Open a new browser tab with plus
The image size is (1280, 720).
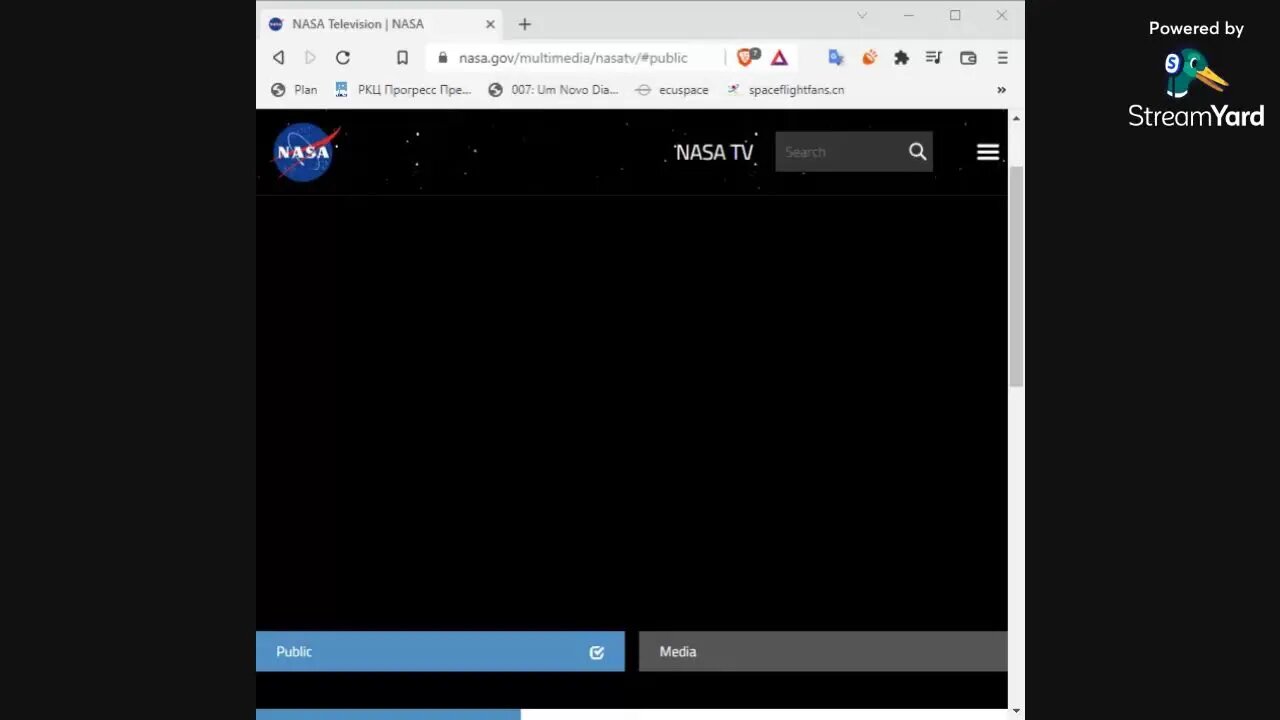(x=524, y=24)
